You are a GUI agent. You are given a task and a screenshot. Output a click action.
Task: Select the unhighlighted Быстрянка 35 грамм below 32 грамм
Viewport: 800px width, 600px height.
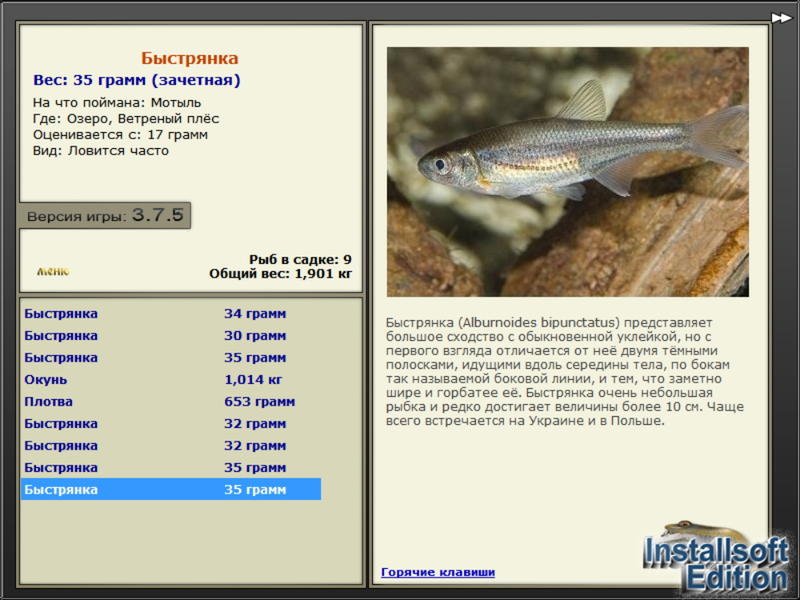[x=171, y=467]
